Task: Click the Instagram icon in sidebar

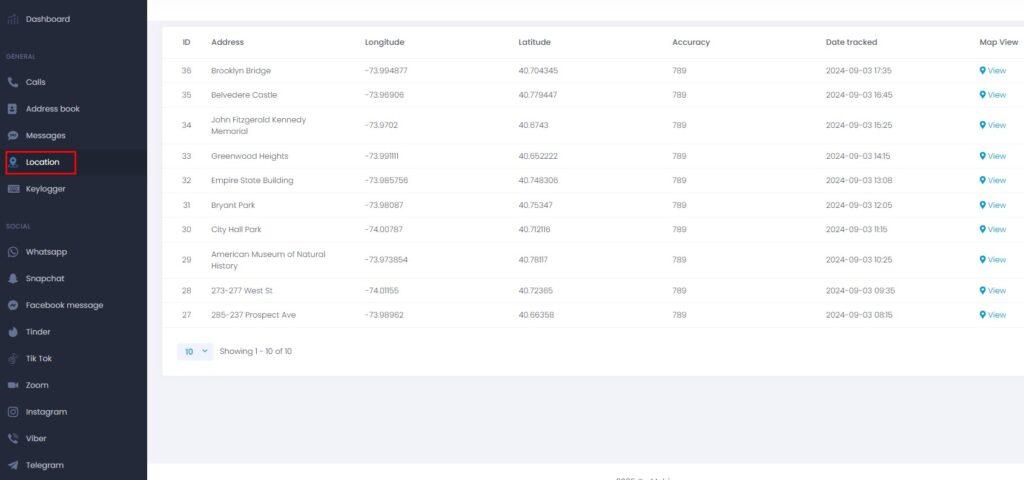Action: 13,412
